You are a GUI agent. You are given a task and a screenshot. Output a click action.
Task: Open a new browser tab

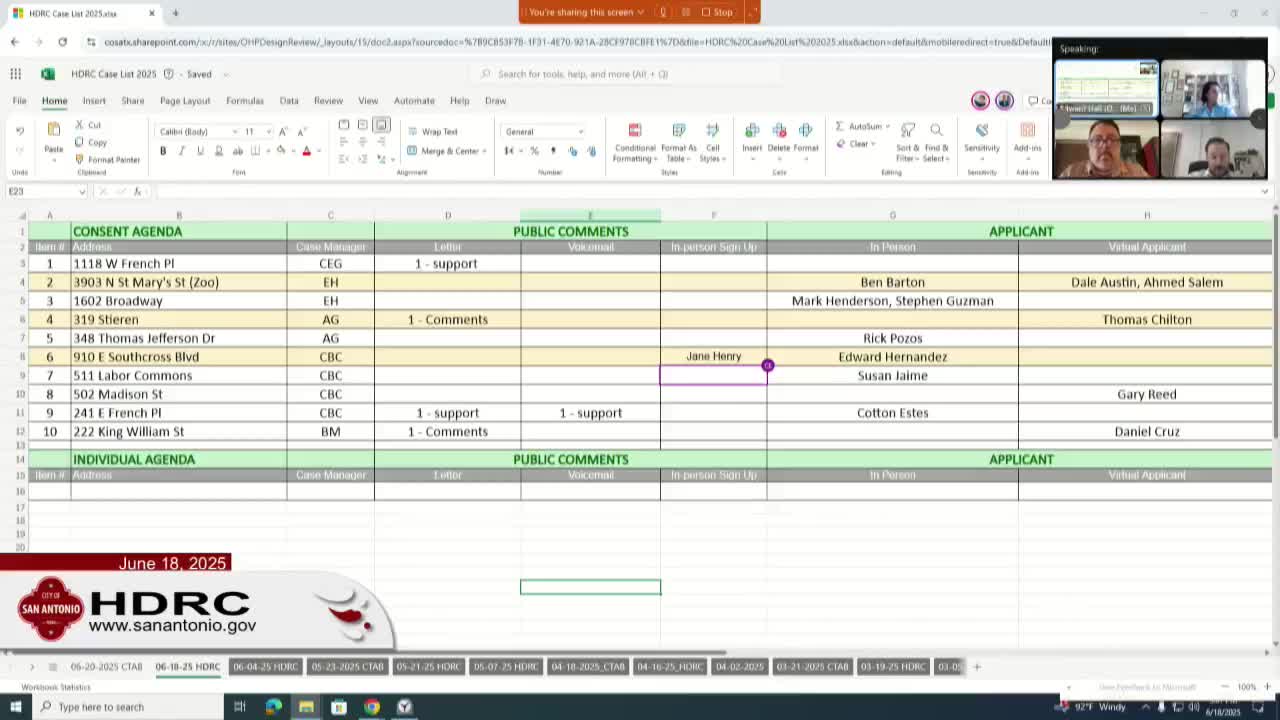[175, 13]
